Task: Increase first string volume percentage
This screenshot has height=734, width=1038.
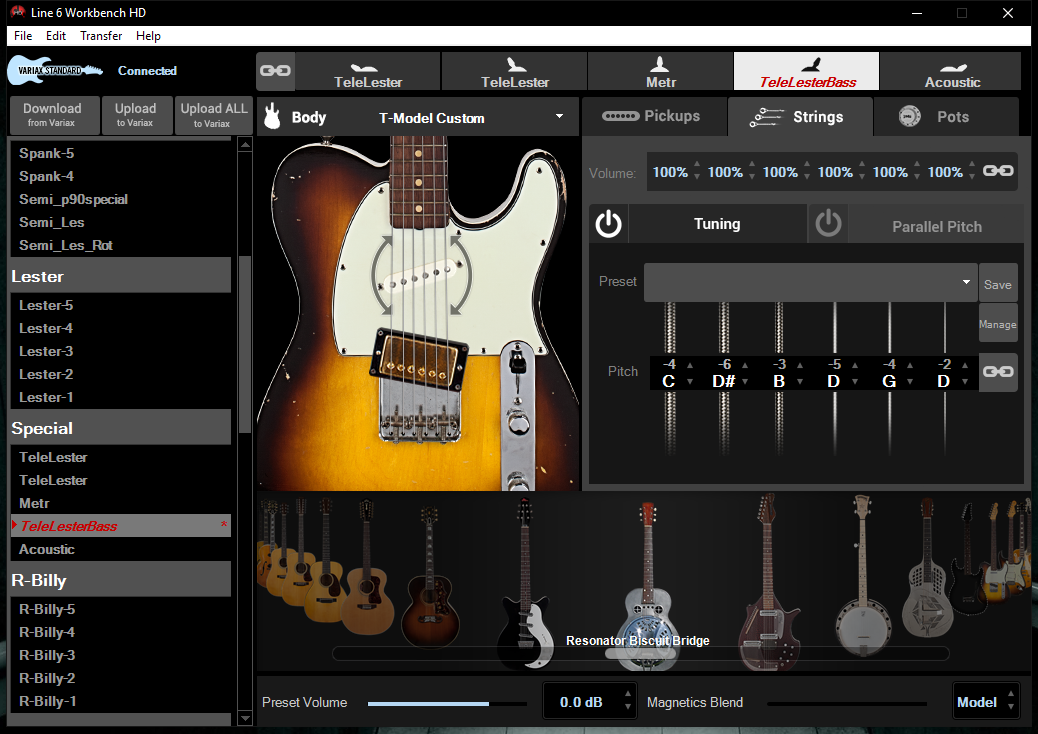Action: (696, 163)
